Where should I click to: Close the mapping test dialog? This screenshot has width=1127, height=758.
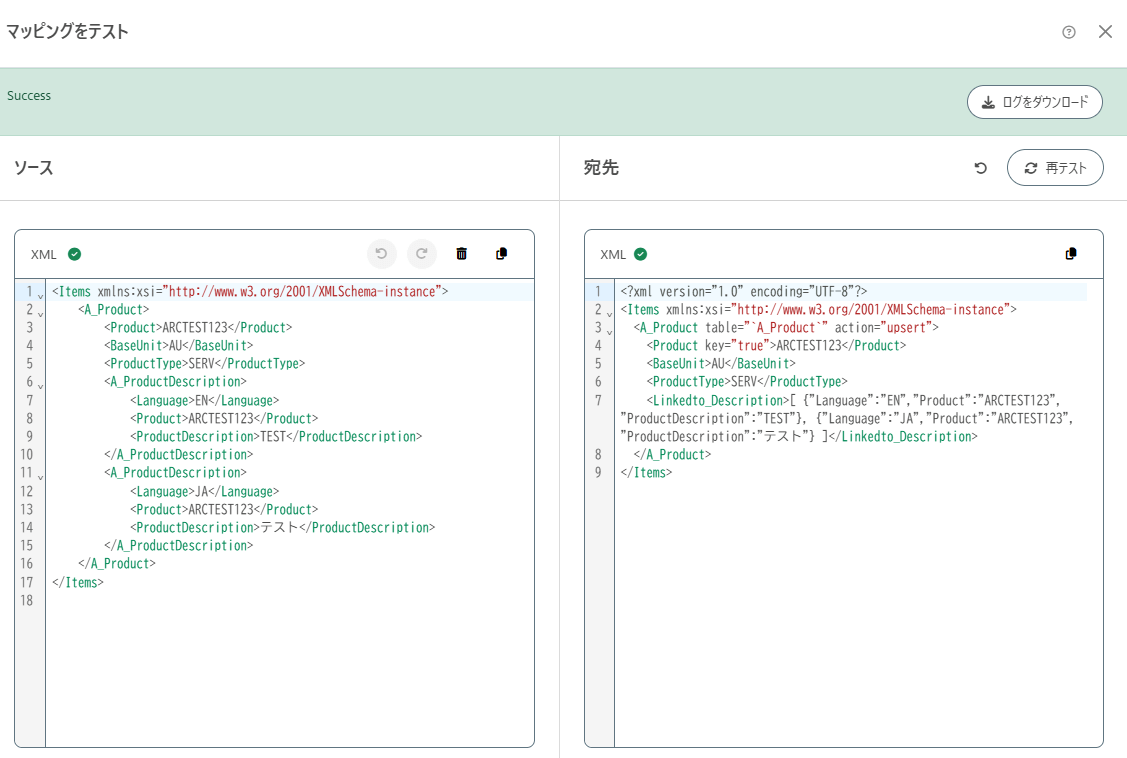pyautogui.click(x=1105, y=32)
